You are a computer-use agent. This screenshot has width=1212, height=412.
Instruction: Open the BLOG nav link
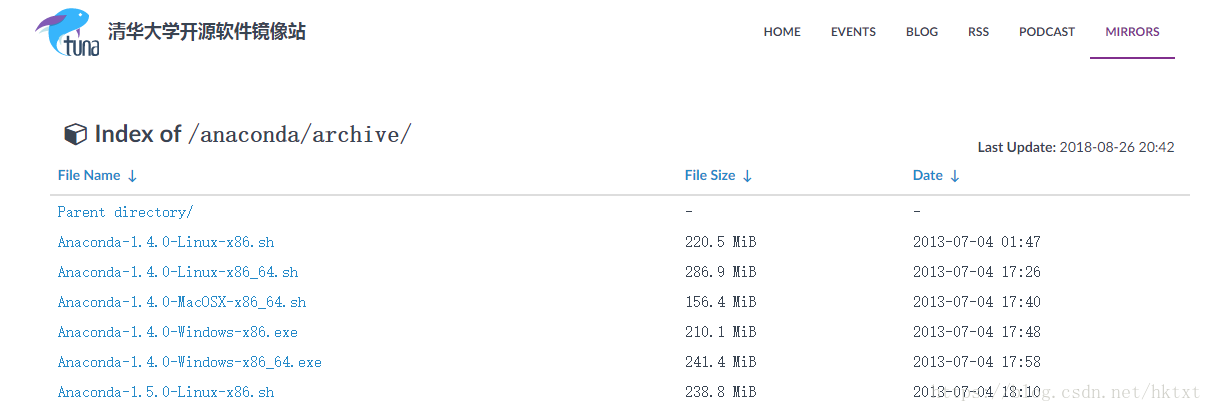click(x=922, y=32)
